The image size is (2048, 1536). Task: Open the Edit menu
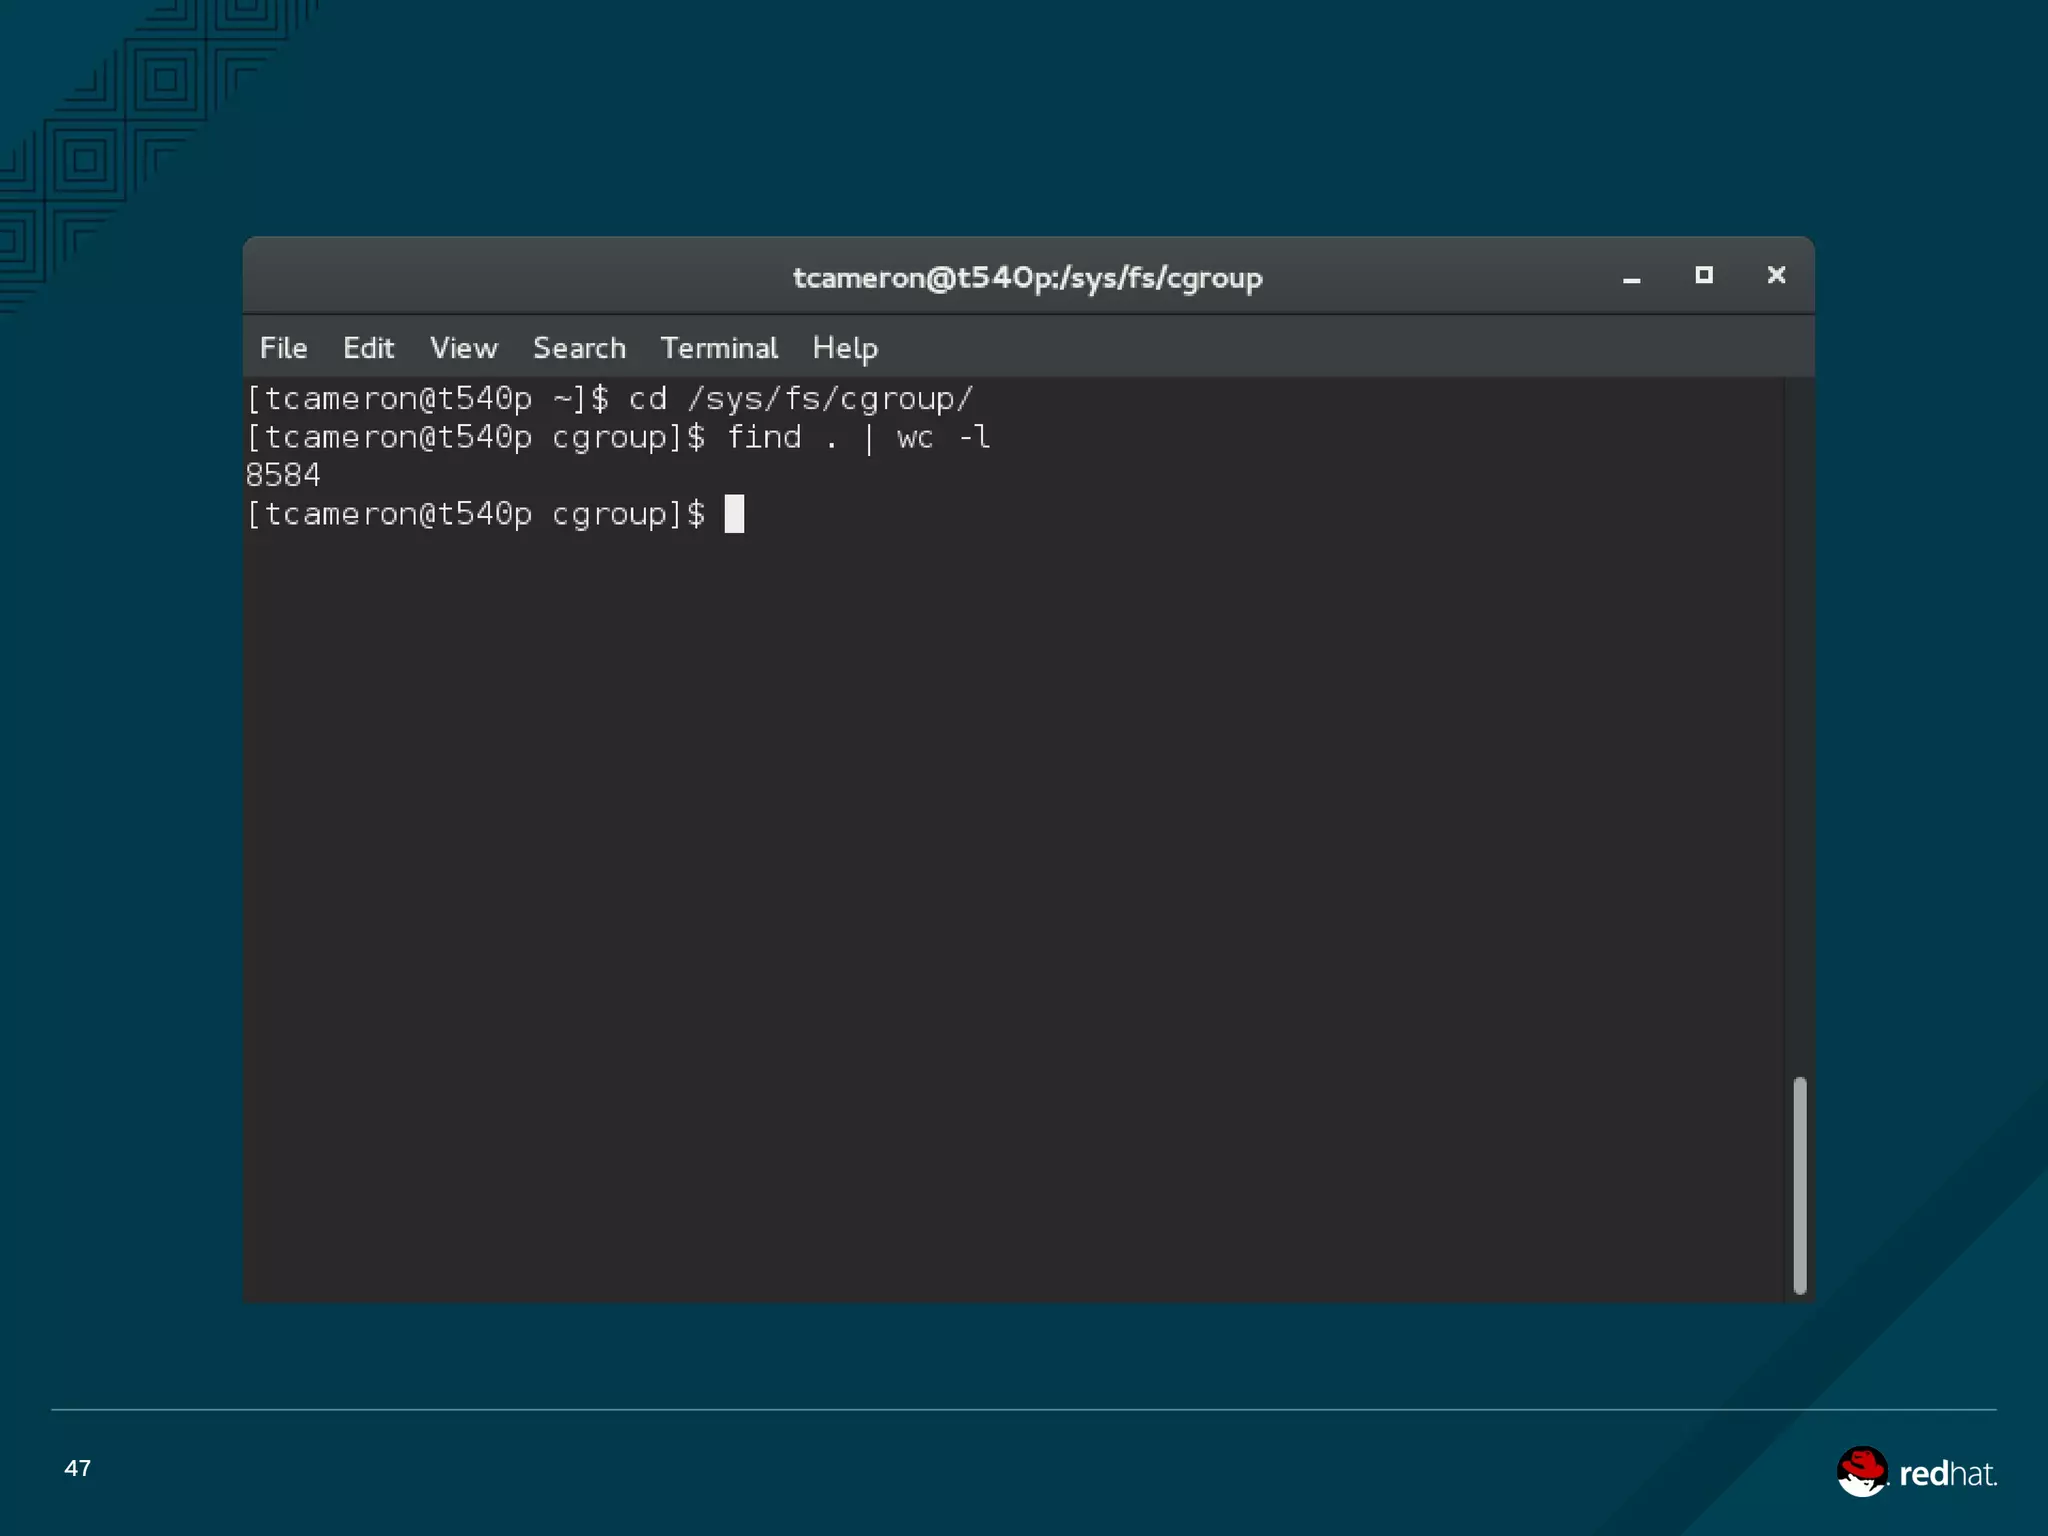tap(368, 348)
